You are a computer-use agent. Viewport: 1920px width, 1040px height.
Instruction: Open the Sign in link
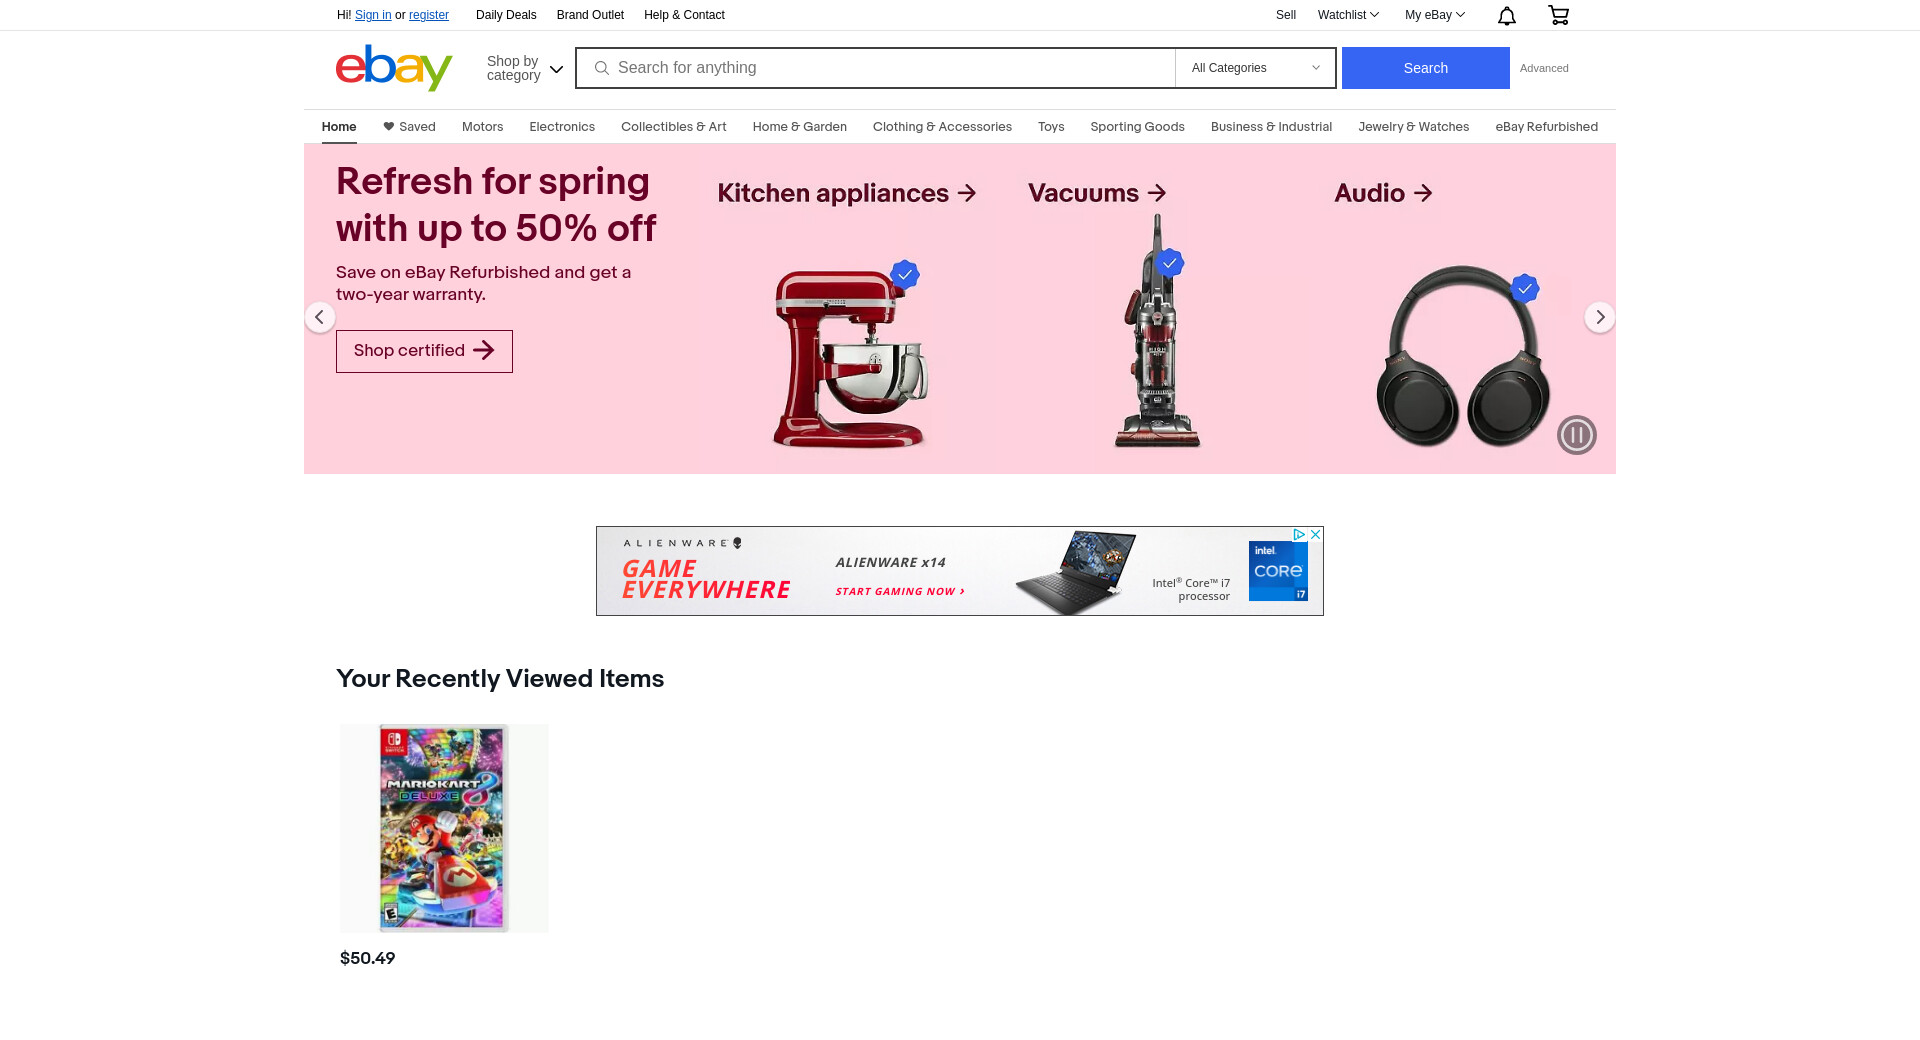[373, 15]
